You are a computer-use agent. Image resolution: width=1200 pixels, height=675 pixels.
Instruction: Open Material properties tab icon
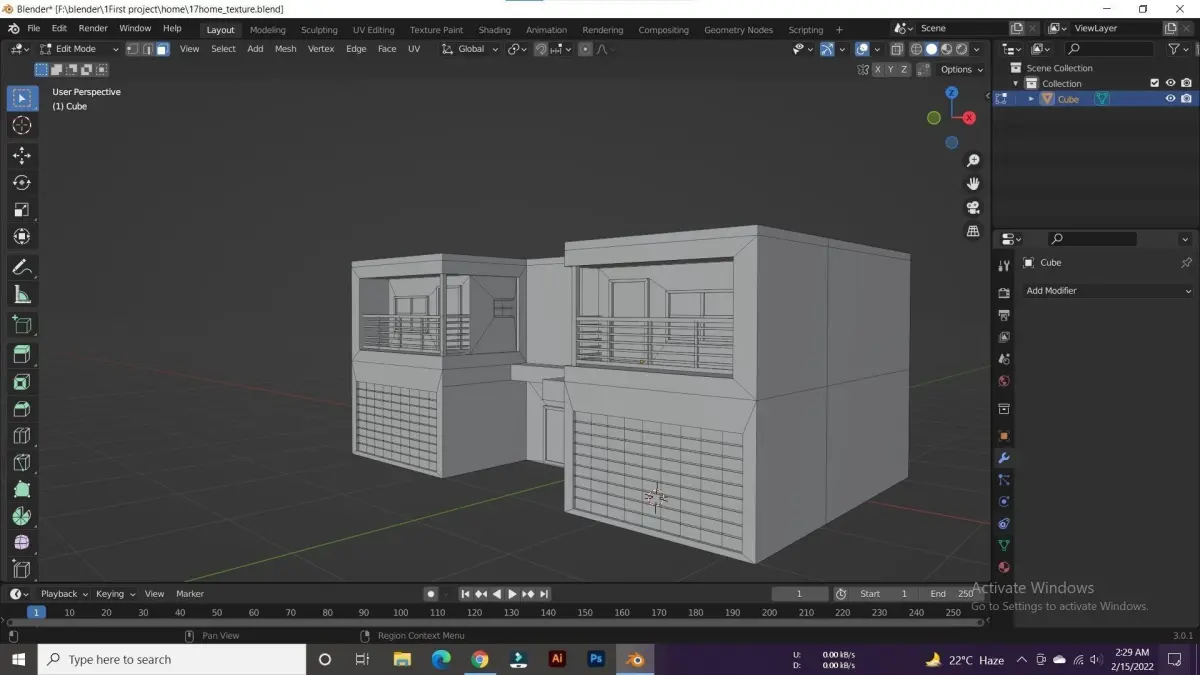pos(1004,567)
